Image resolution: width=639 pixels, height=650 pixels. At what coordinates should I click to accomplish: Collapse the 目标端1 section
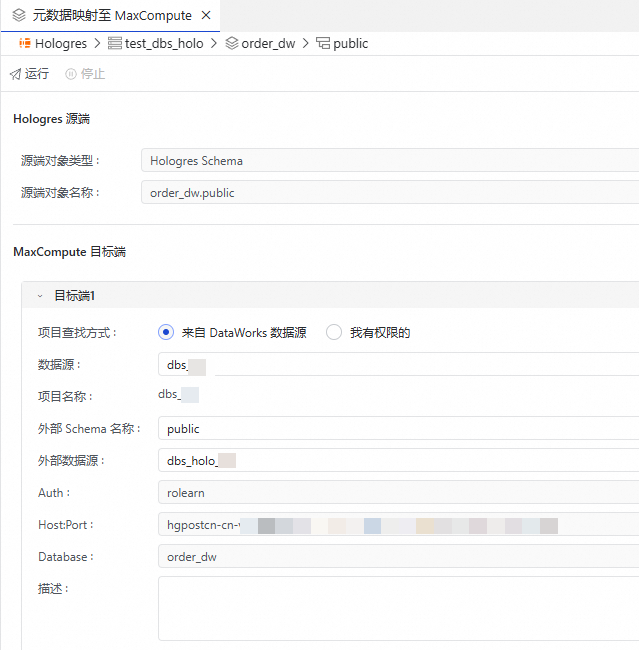40,296
